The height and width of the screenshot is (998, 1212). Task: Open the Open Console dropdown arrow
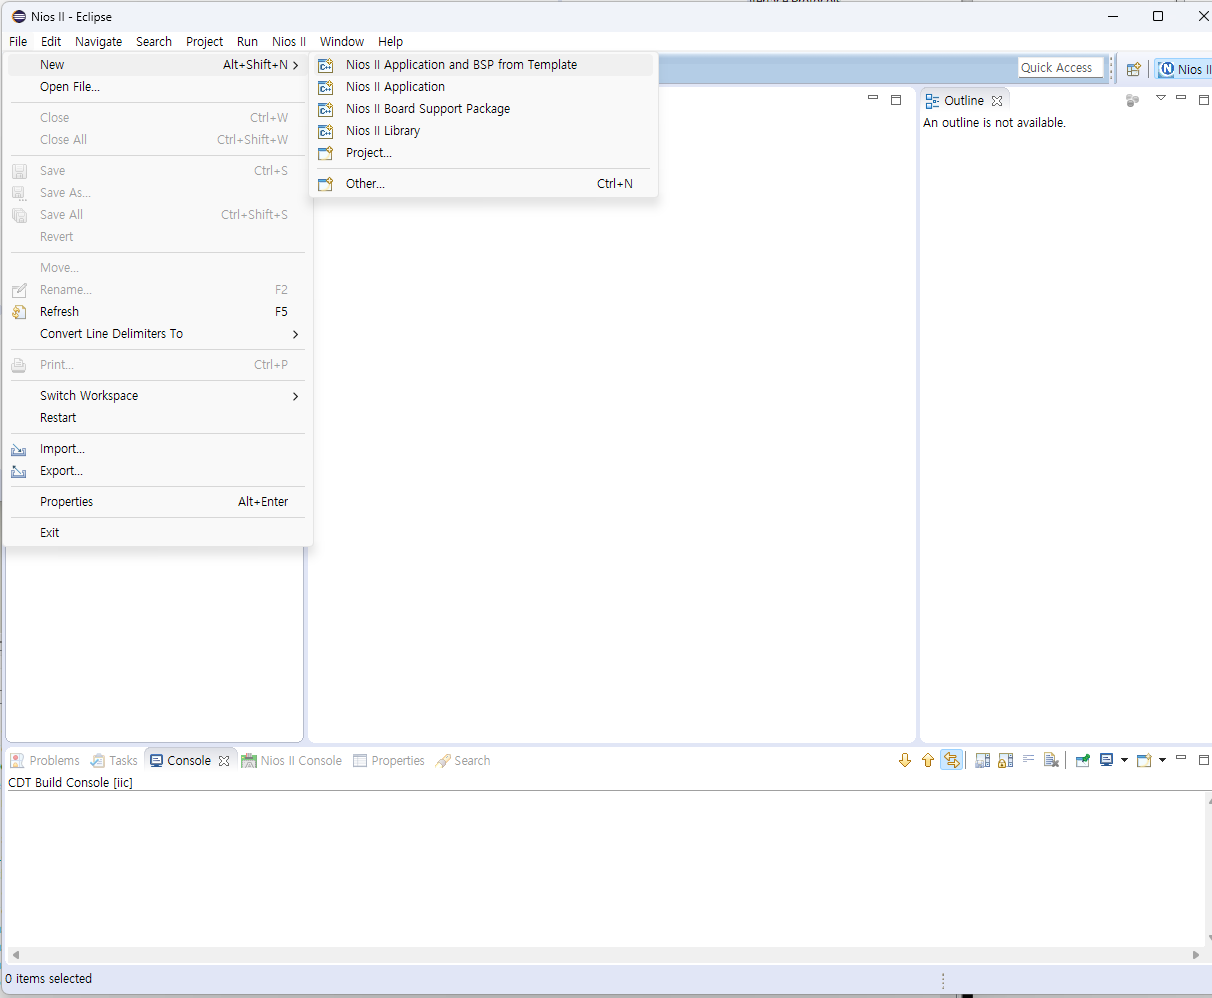(1162, 761)
